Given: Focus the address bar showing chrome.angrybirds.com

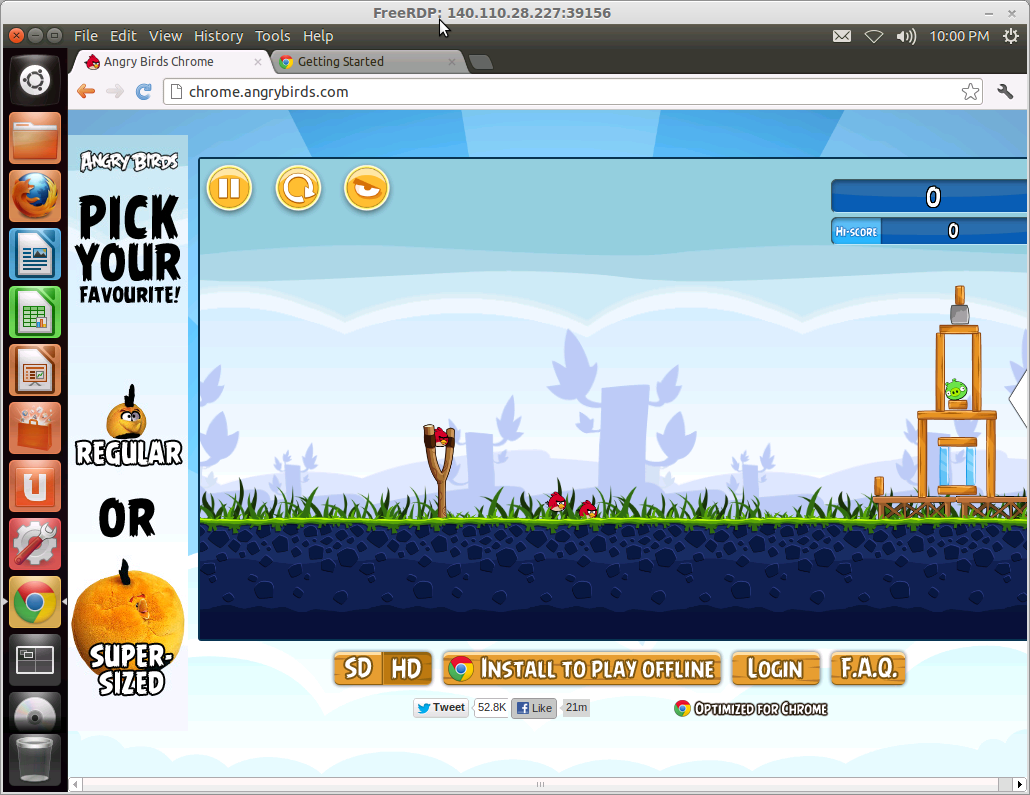Looking at the screenshot, I should [573, 92].
